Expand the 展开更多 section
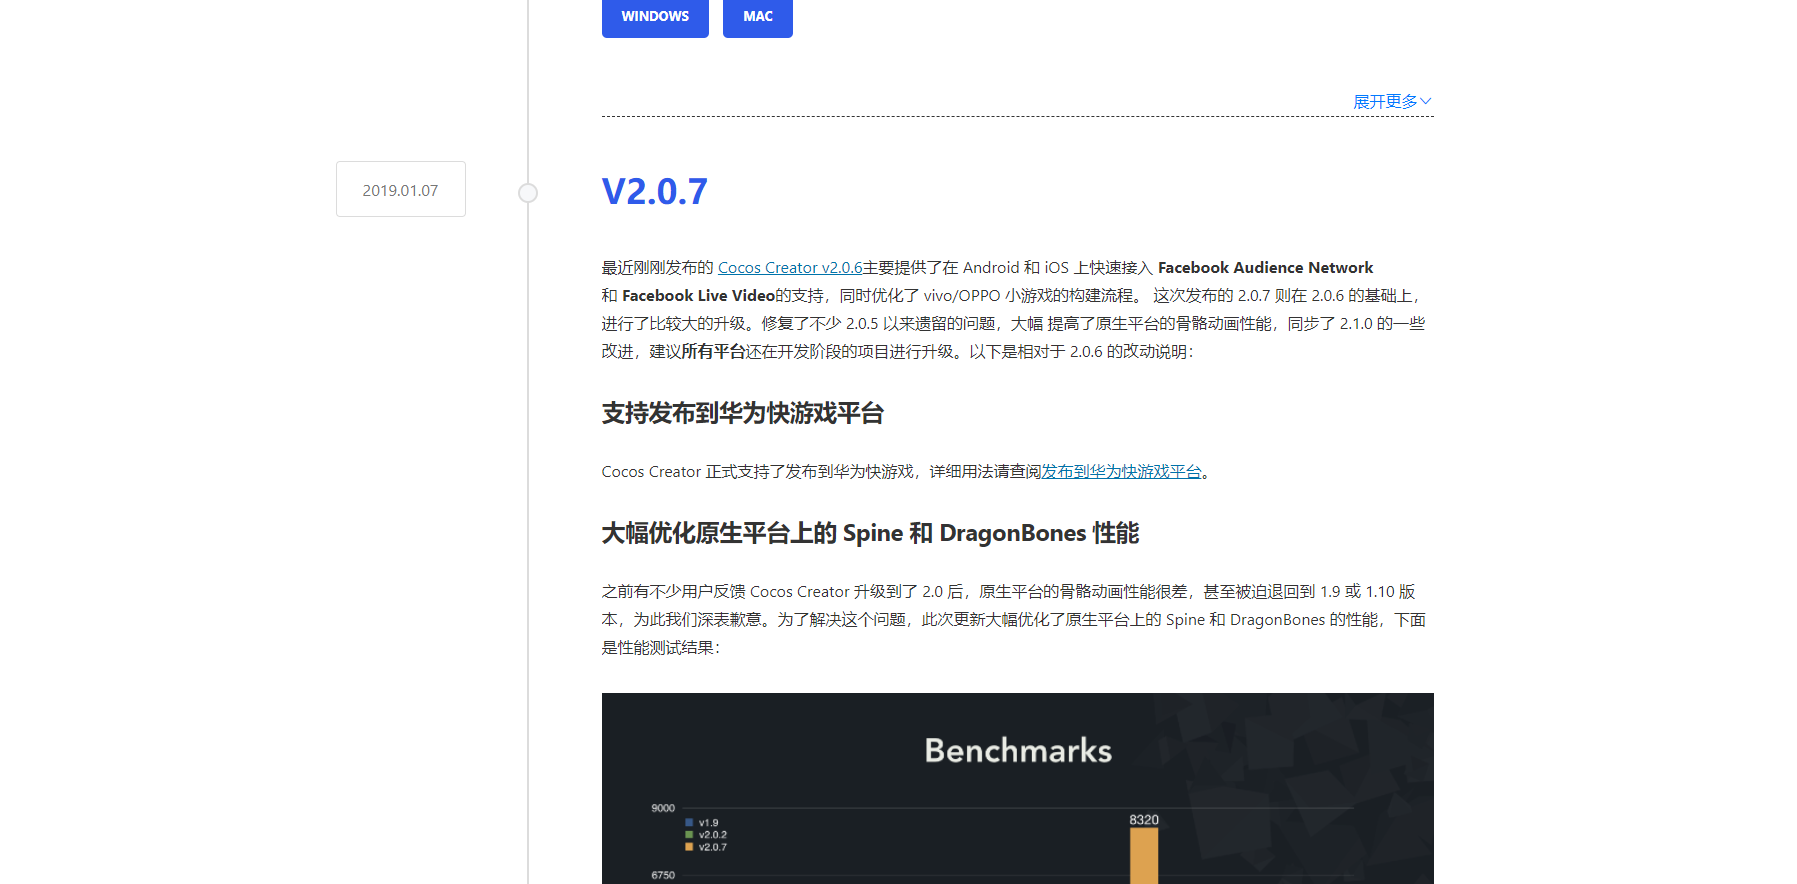The height and width of the screenshot is (884, 1797). (1392, 101)
